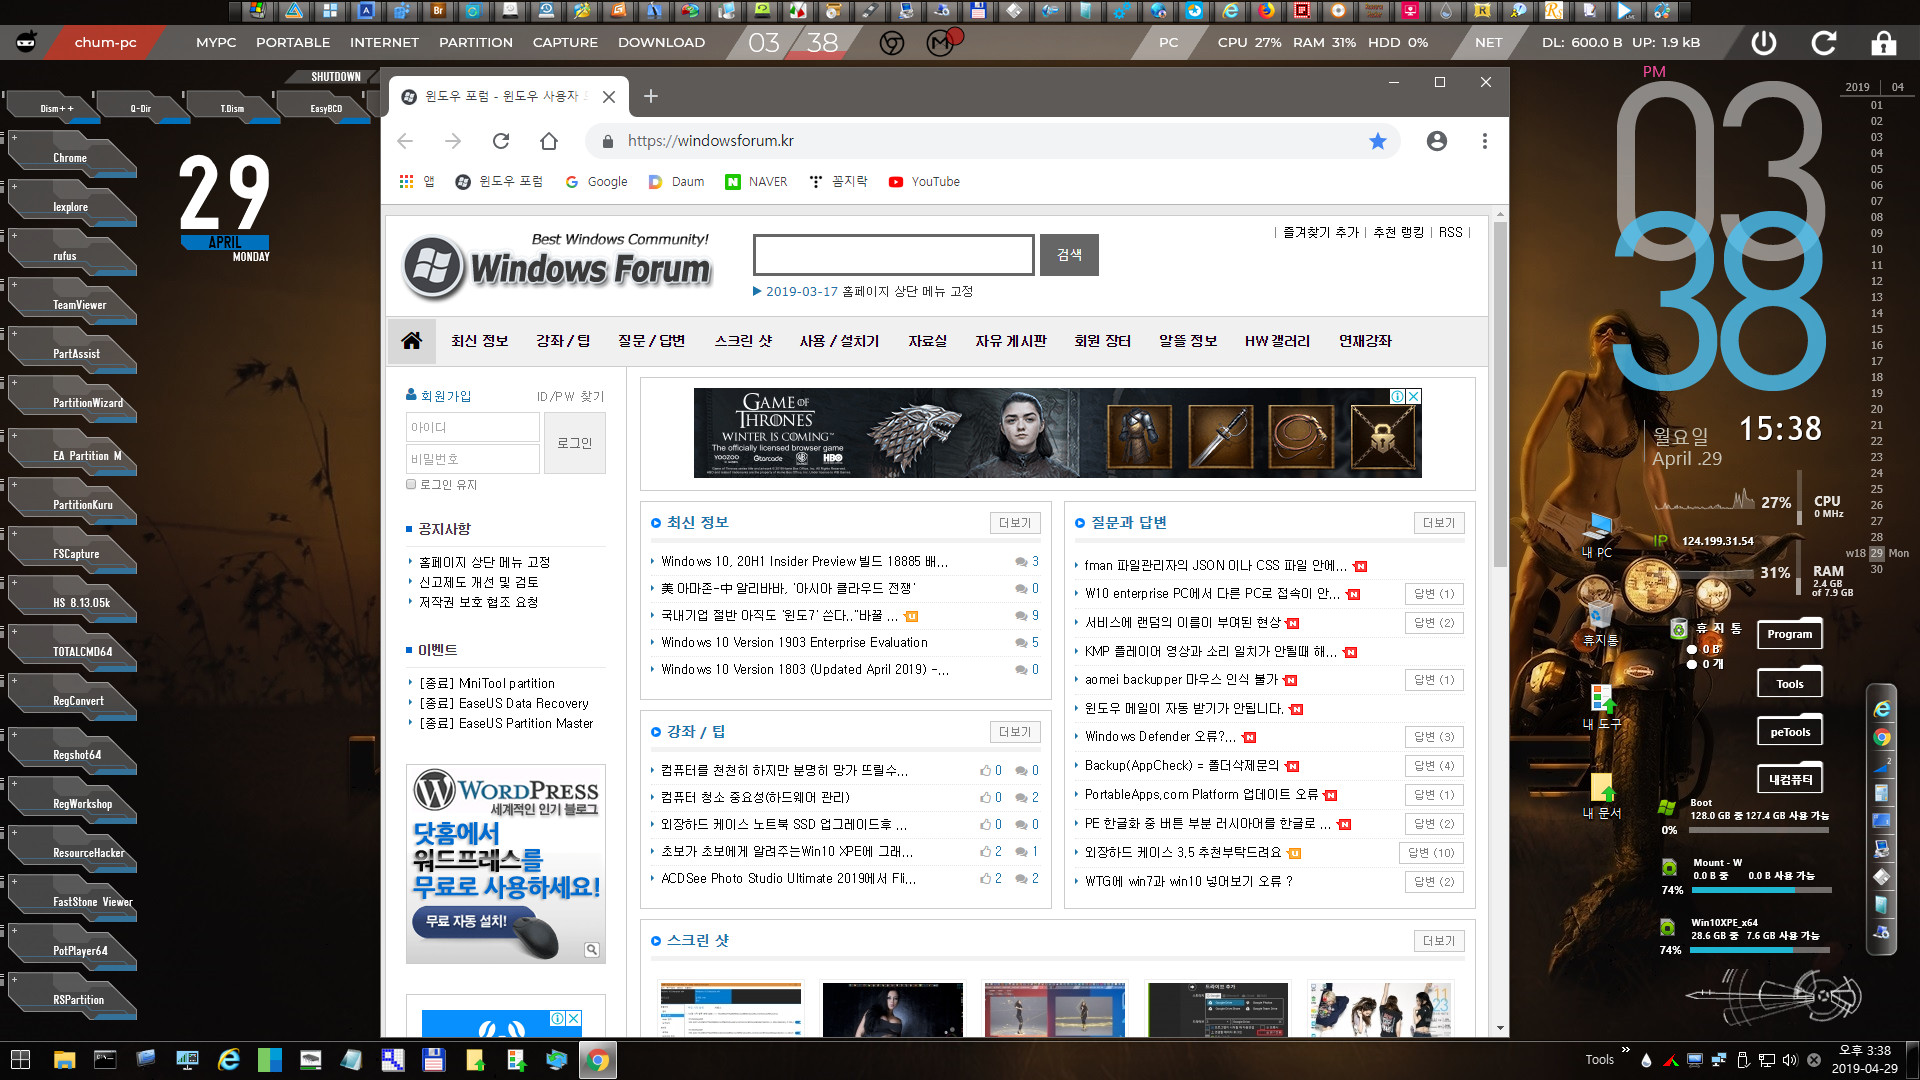
Task: Open 내 PC desktop icon
Action: (1597, 533)
